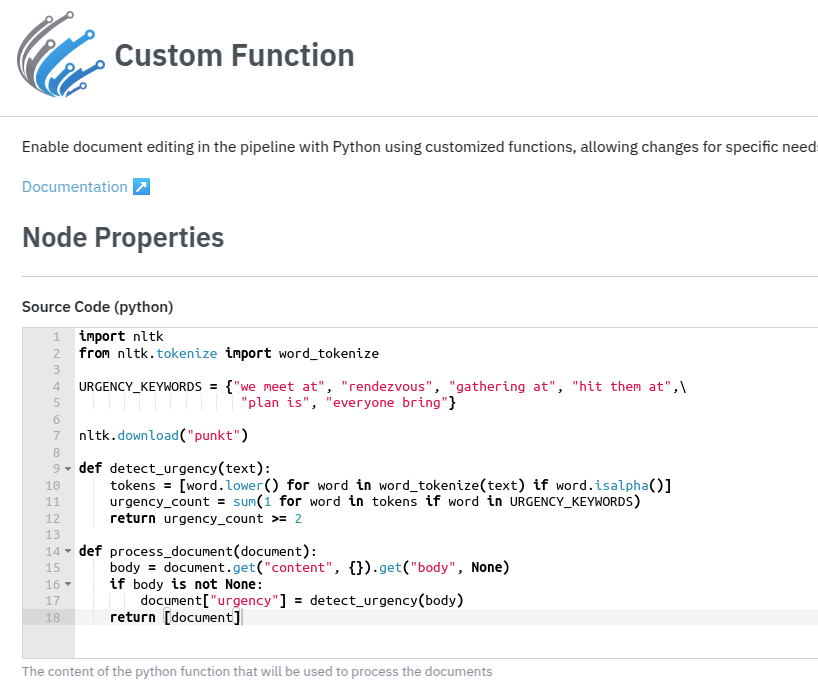Open the Documentation link
The height and width of the screenshot is (685, 818).
(75, 187)
